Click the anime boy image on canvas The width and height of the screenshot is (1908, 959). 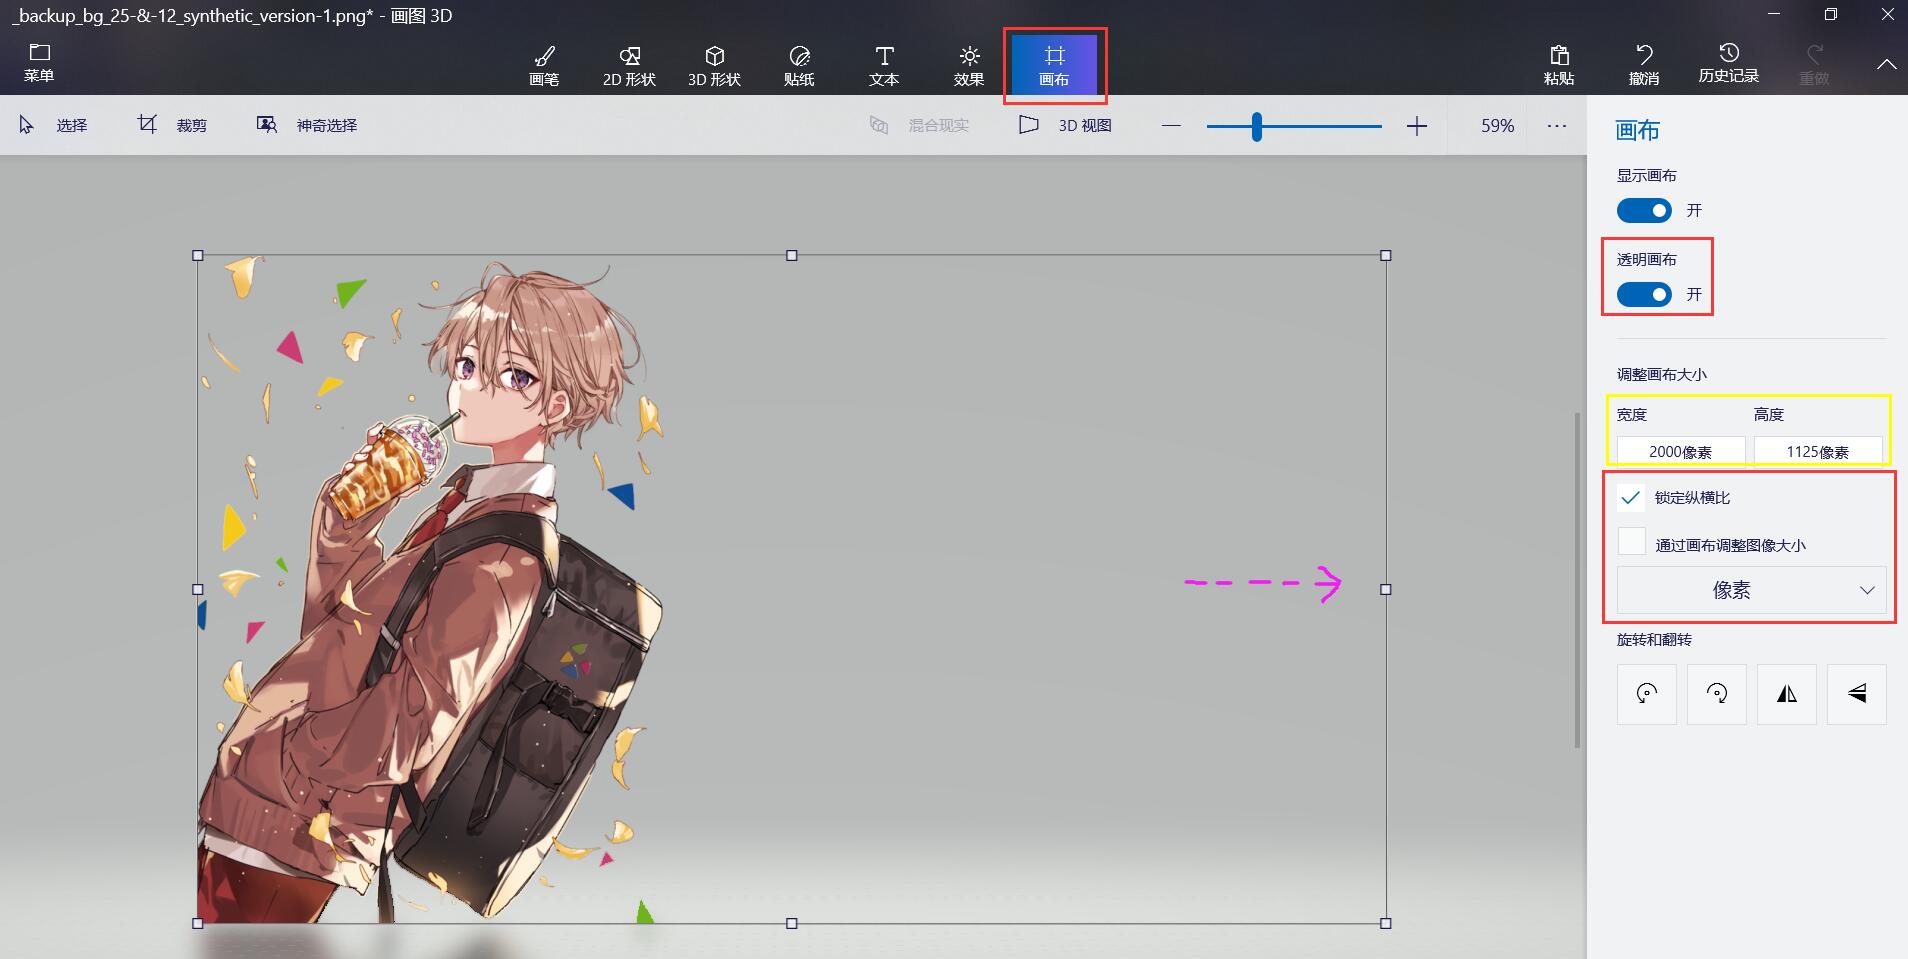(430, 590)
